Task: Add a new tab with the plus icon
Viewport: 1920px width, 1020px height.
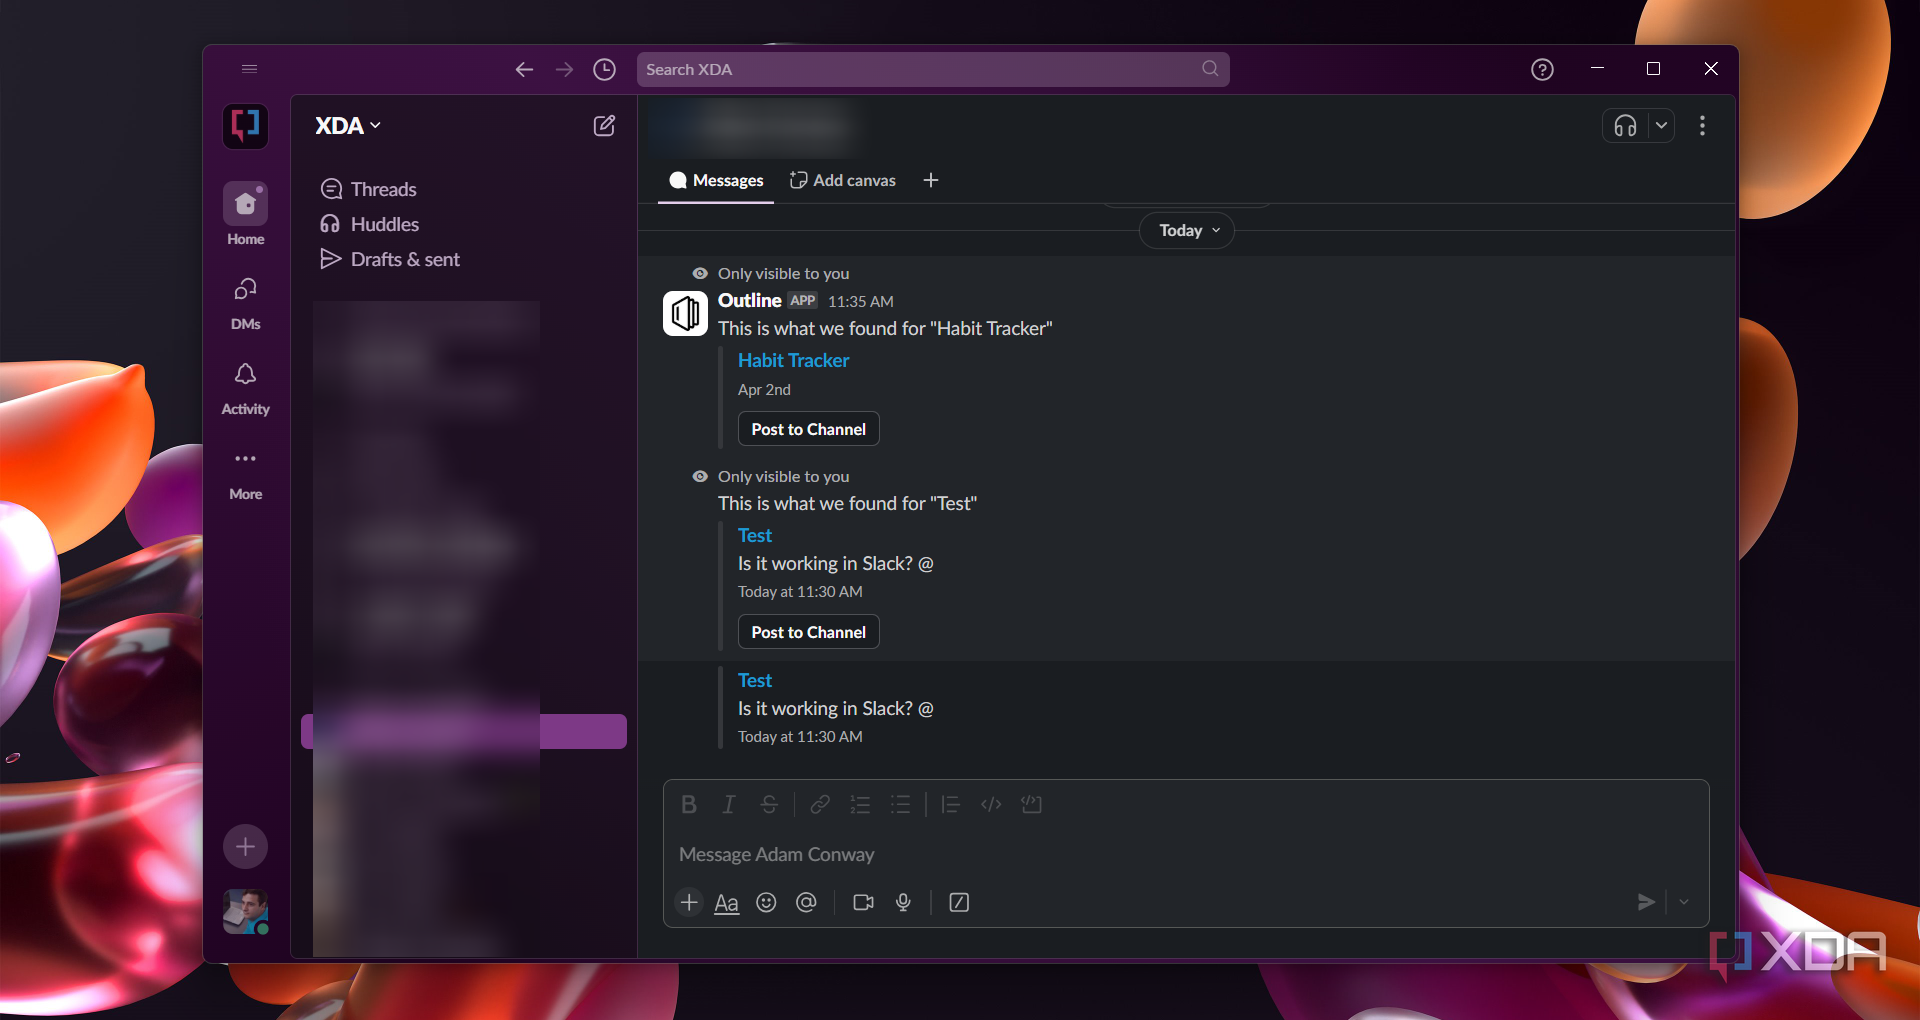Action: tap(931, 180)
